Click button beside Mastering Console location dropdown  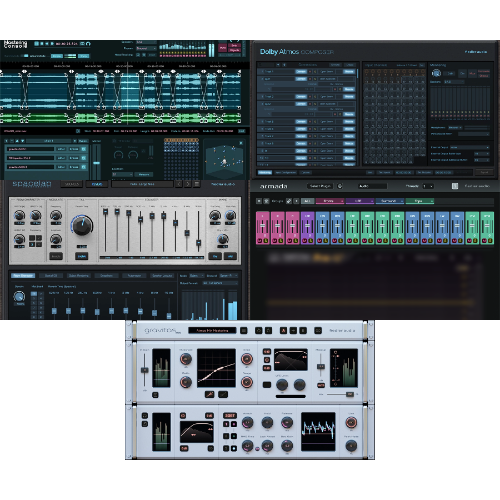pyautogui.click(x=144, y=174)
